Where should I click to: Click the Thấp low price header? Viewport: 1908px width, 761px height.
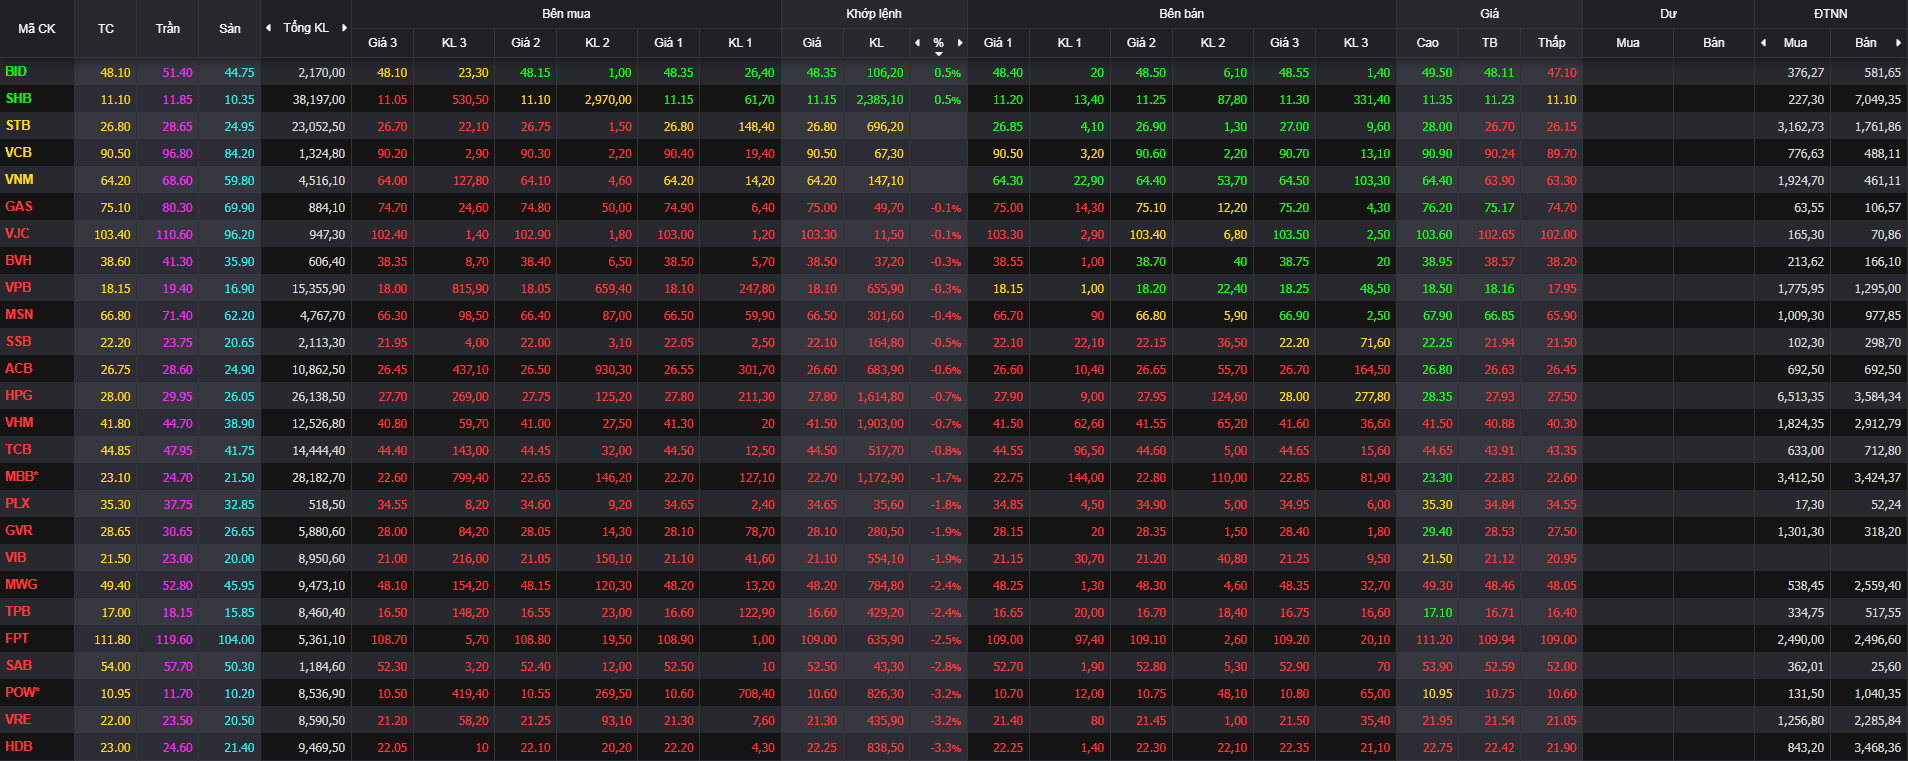pyautogui.click(x=1552, y=43)
